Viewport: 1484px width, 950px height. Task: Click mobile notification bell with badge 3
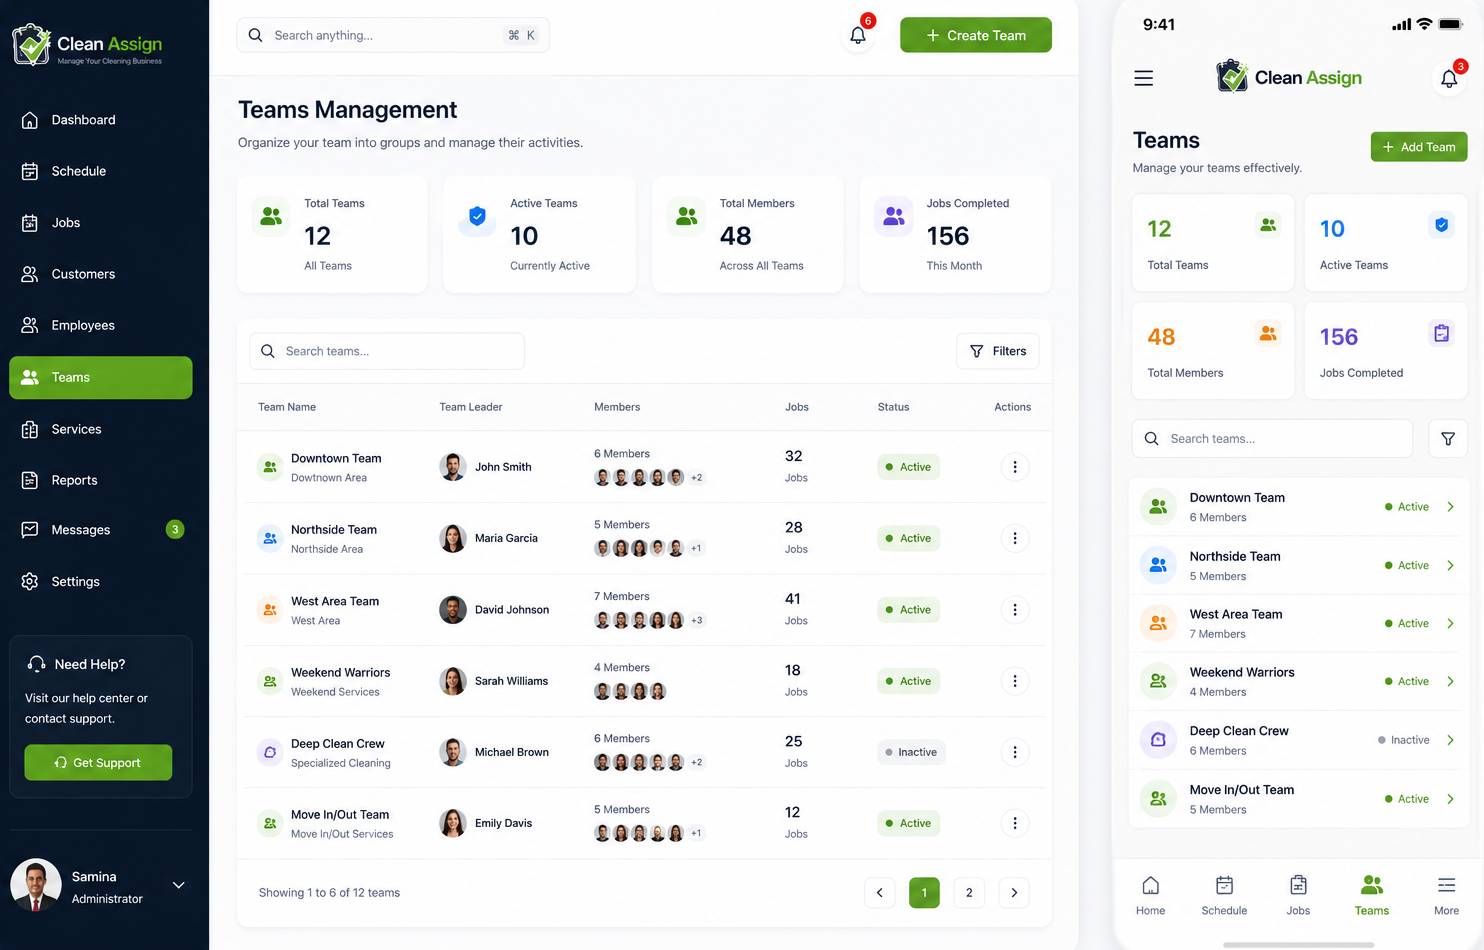(x=1449, y=78)
